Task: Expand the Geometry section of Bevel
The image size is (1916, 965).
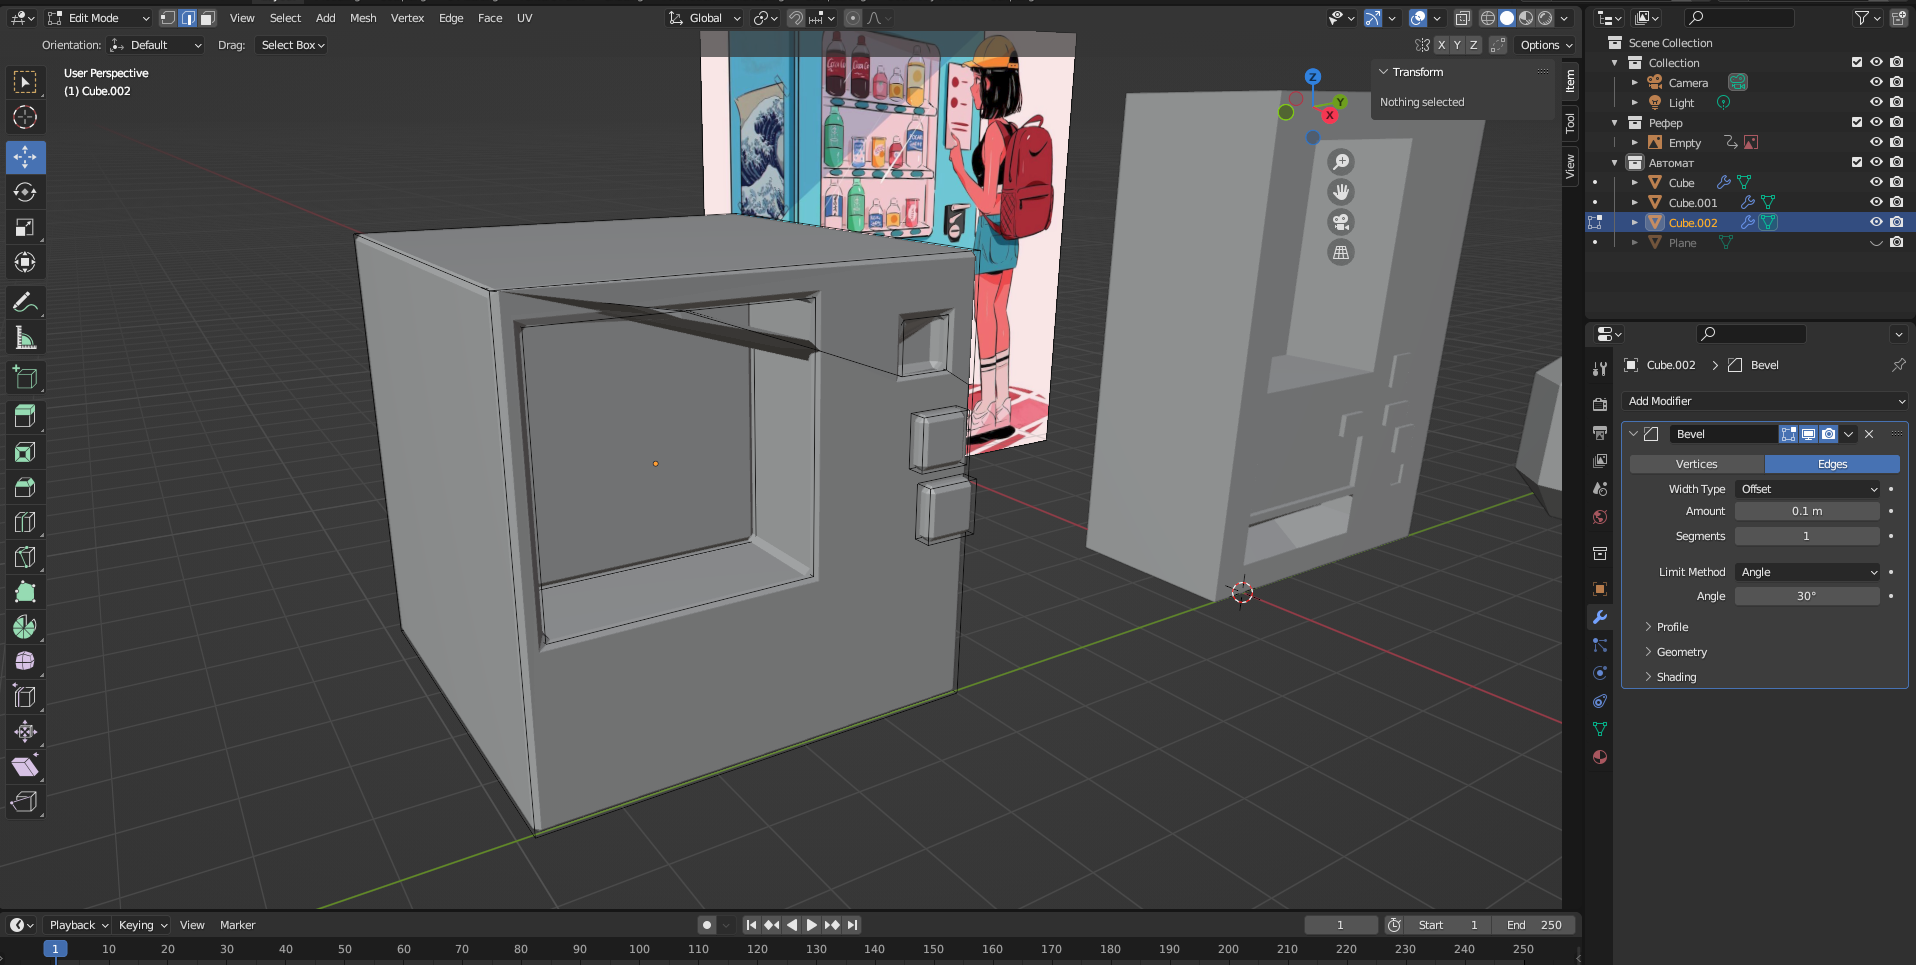Action: pyautogui.click(x=1681, y=652)
